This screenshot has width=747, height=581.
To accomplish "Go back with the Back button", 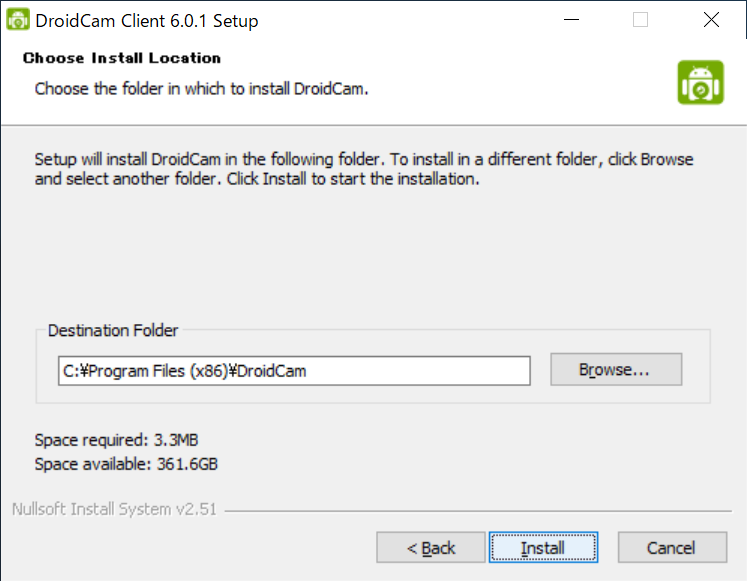I will (431, 547).
